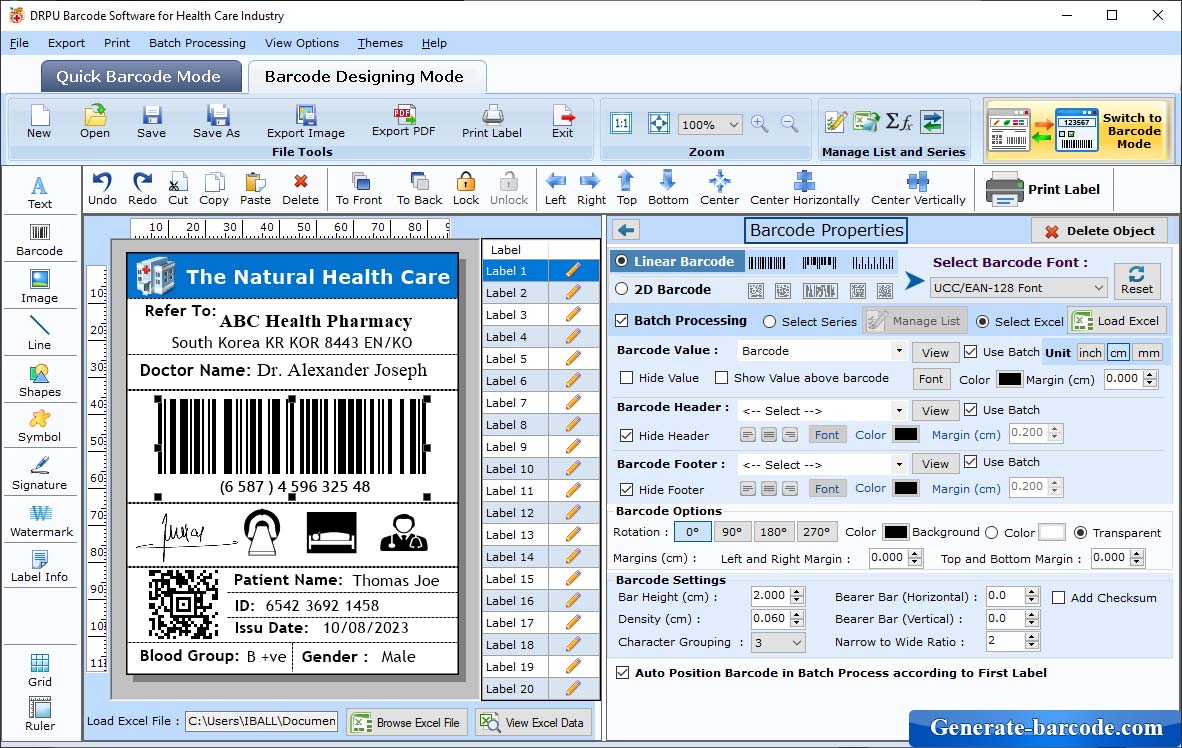Open the Batch Processing menu
The image size is (1182, 748).
coord(198,43)
